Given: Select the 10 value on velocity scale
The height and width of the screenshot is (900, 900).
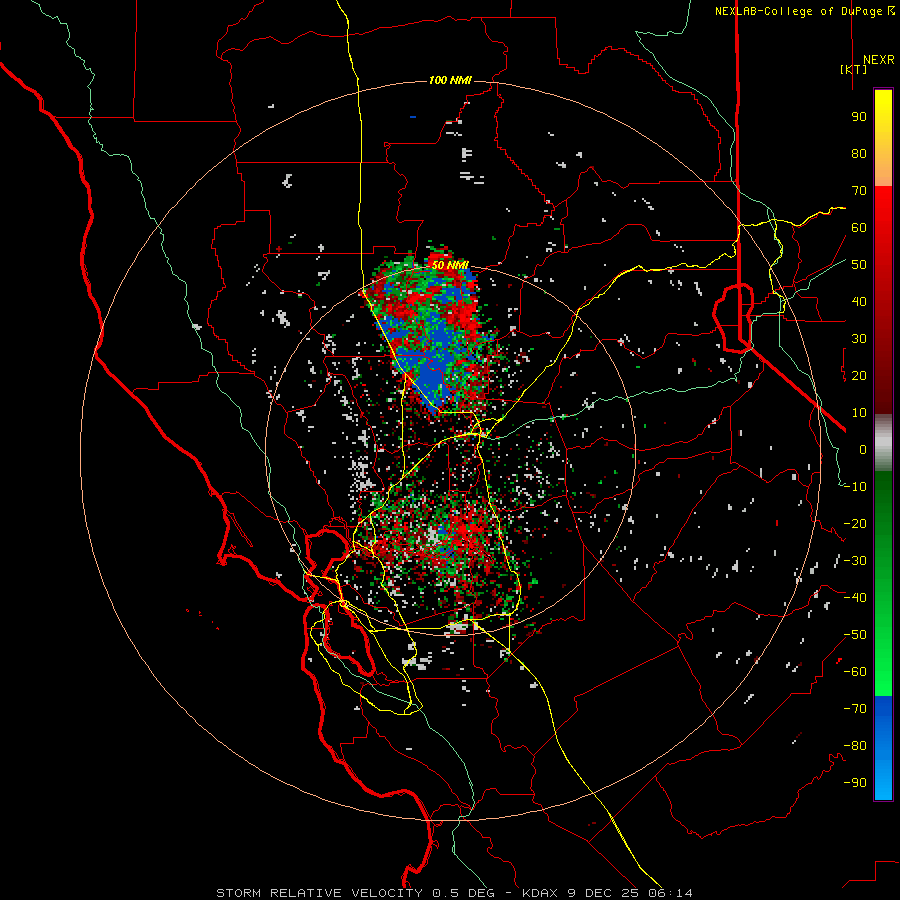Looking at the screenshot, I should click(x=859, y=413).
